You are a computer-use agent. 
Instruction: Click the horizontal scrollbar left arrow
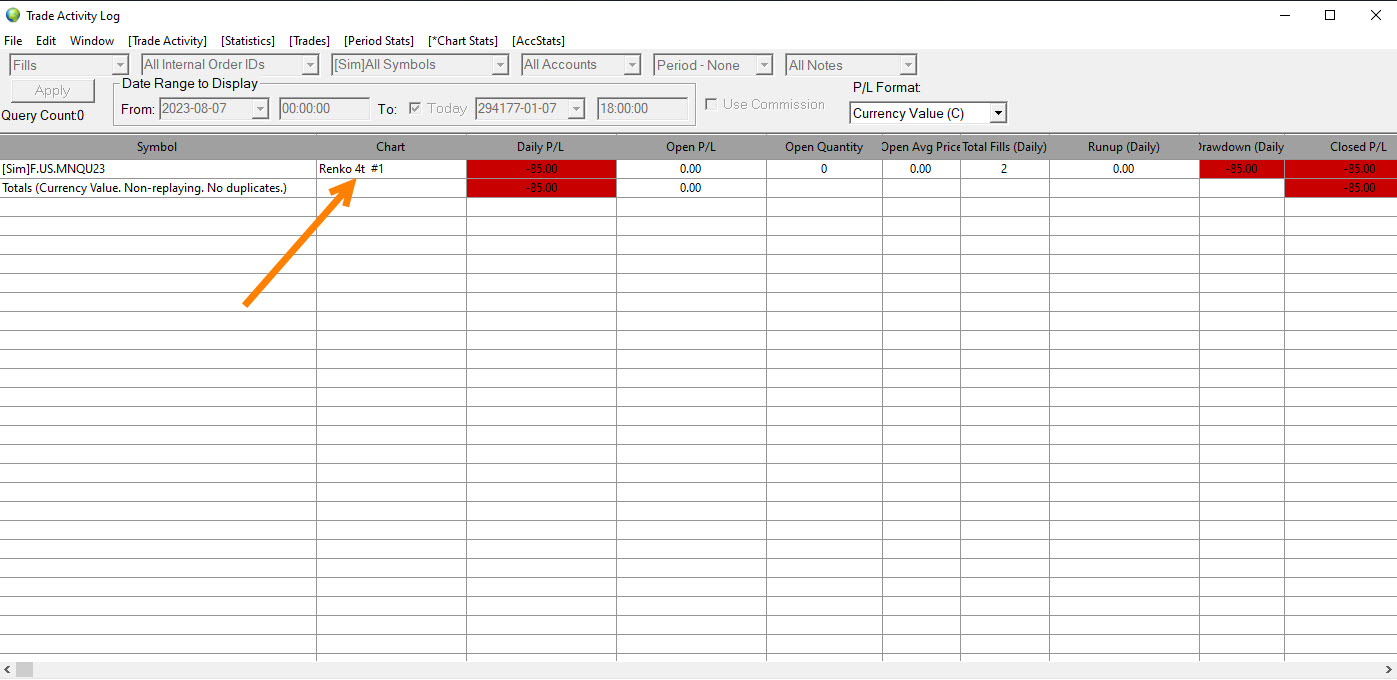pyautogui.click(x=7, y=669)
